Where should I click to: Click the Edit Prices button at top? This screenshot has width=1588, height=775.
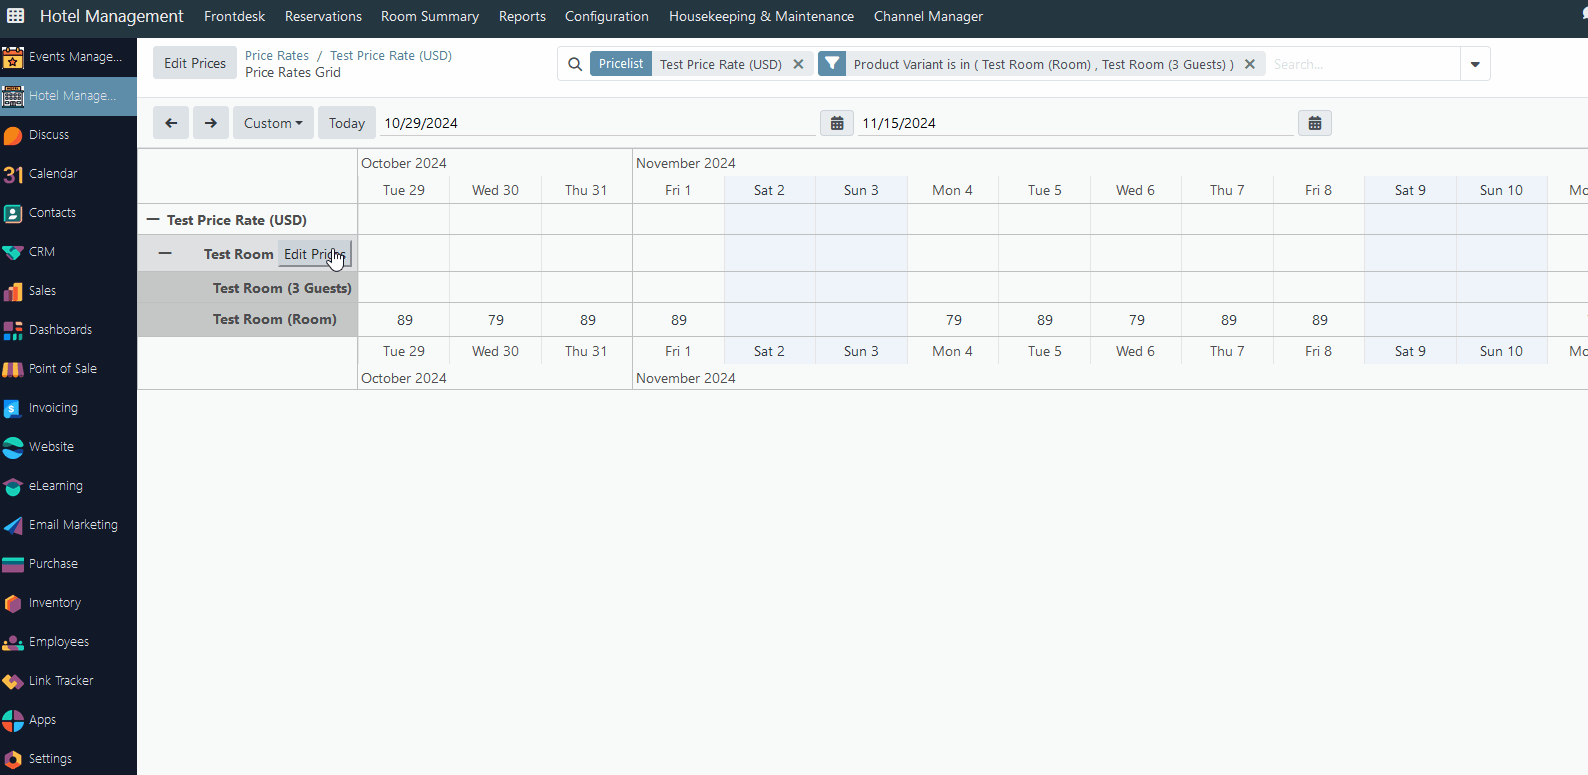click(195, 63)
